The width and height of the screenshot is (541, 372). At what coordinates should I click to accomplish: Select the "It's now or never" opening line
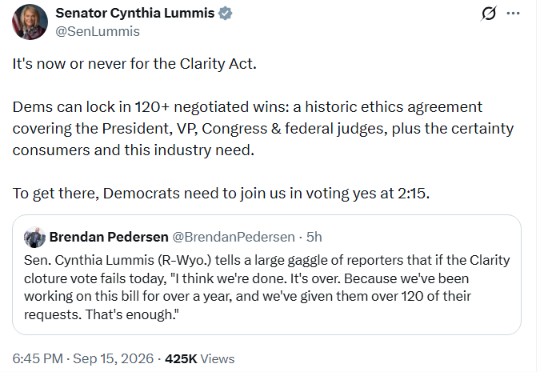(135, 64)
